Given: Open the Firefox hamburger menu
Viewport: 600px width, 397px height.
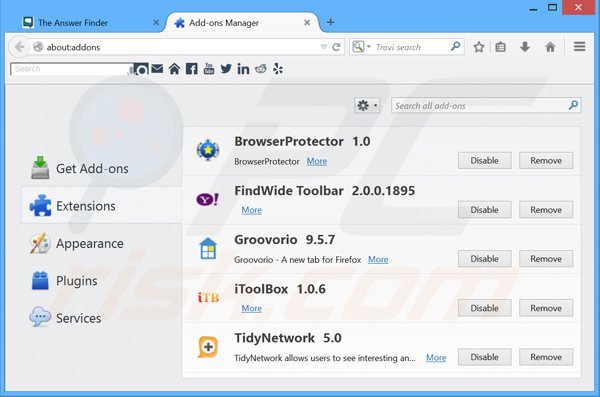Looking at the screenshot, I should tap(579, 47).
